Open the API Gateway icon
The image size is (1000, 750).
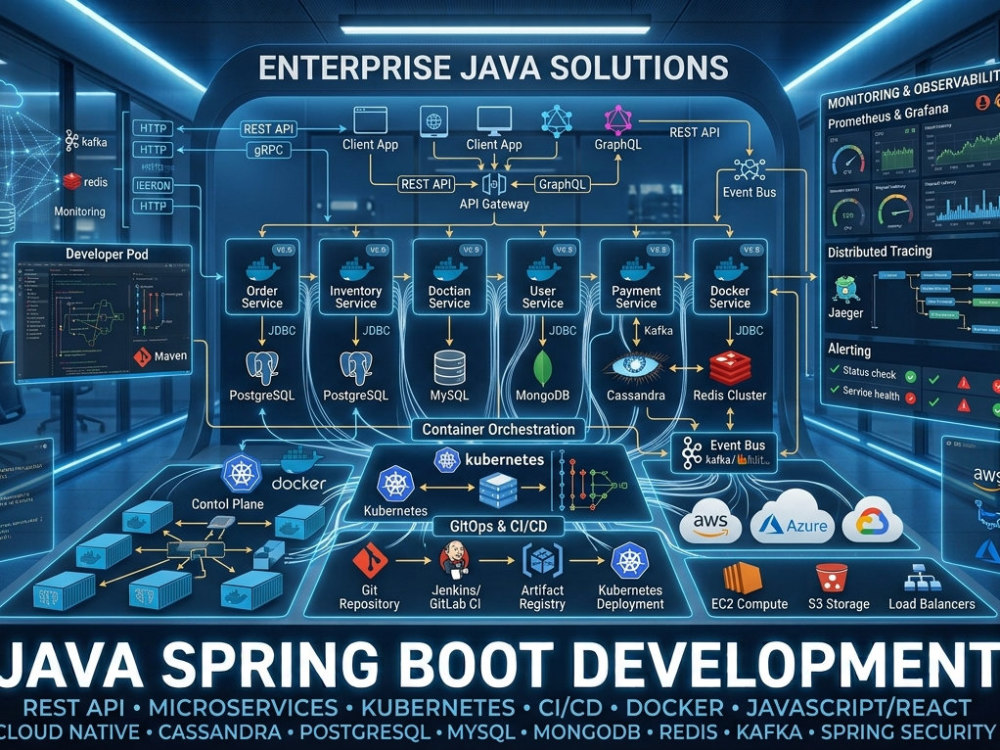pos(494,184)
